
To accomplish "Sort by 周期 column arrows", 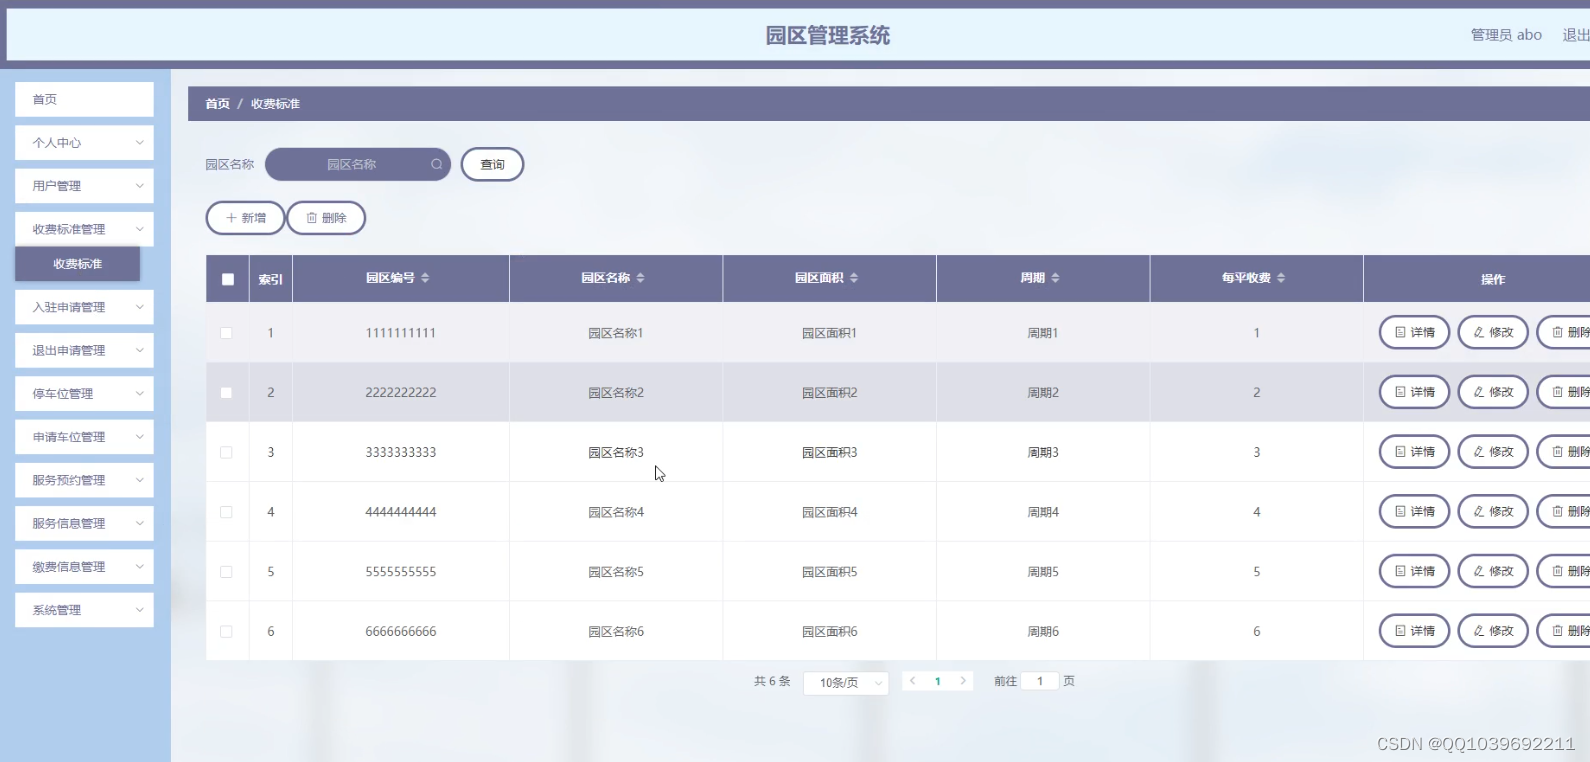I will [1055, 278].
